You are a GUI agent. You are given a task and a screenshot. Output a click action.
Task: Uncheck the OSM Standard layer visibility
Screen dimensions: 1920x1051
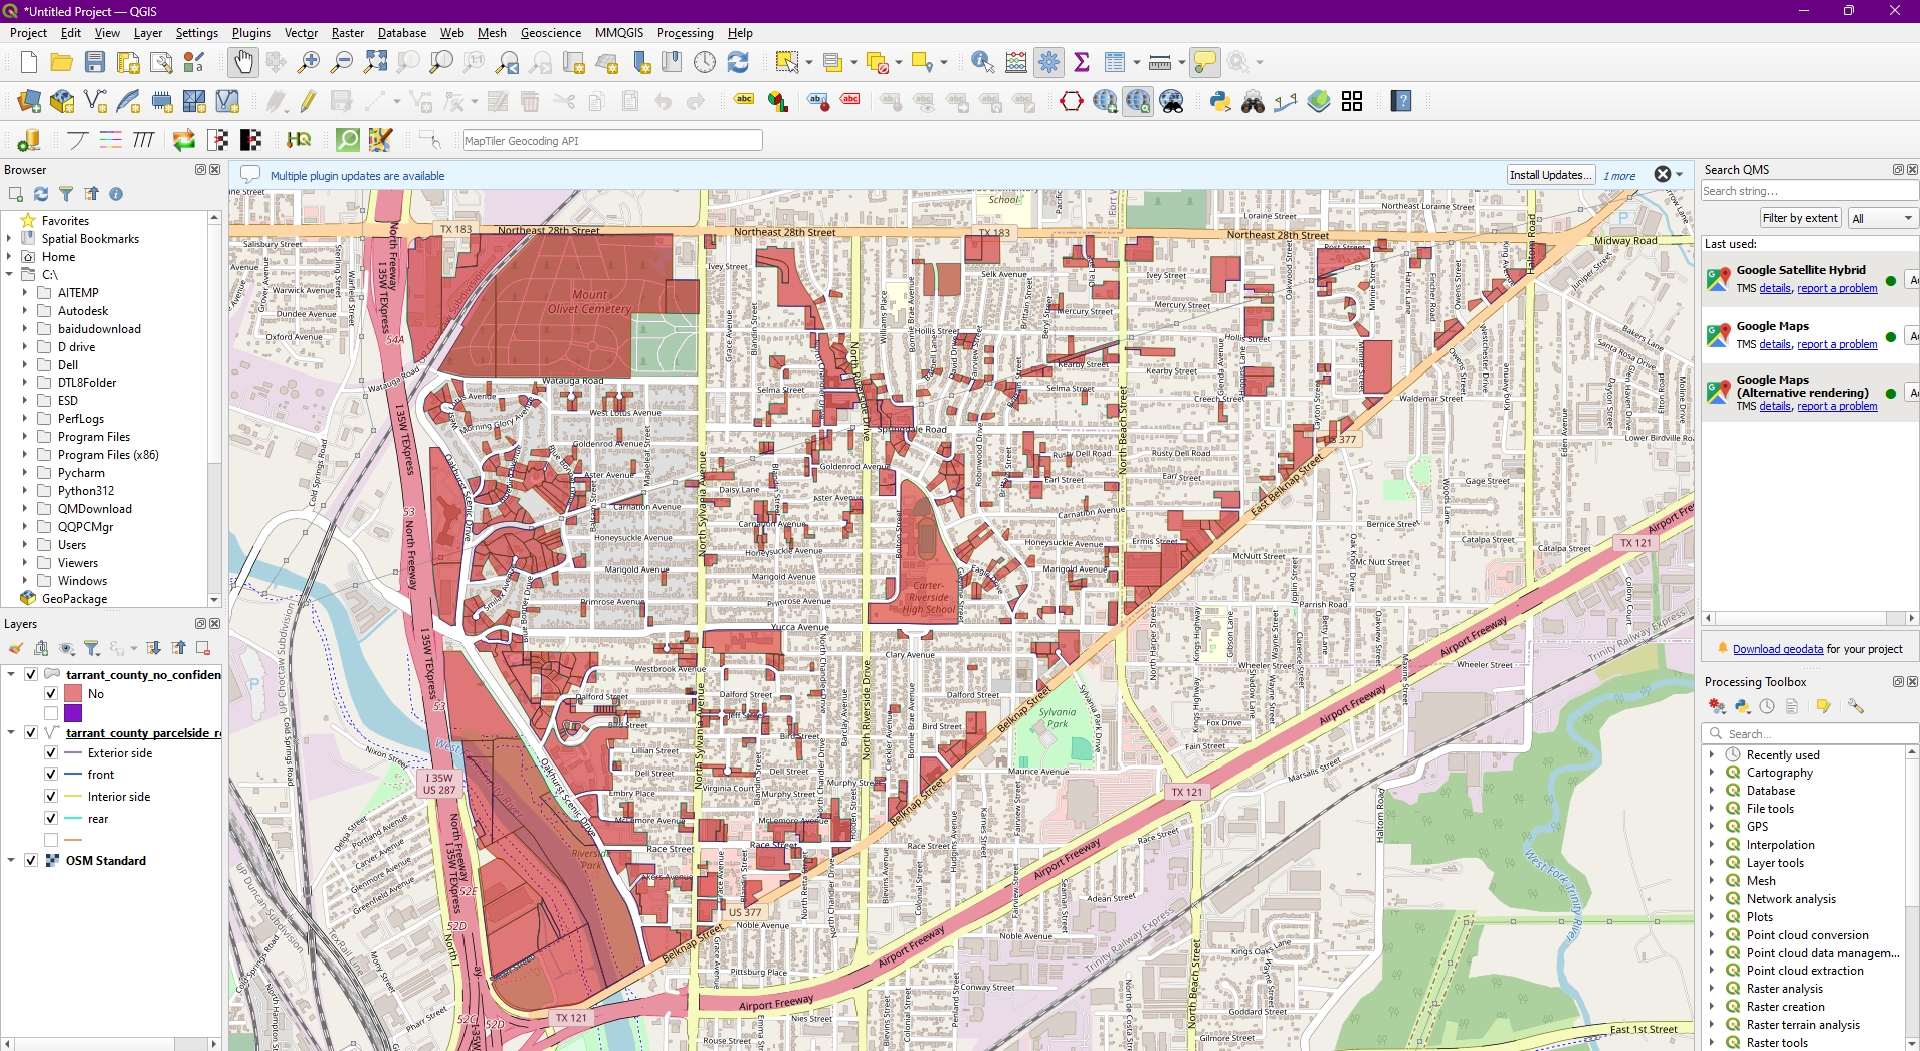(x=31, y=861)
